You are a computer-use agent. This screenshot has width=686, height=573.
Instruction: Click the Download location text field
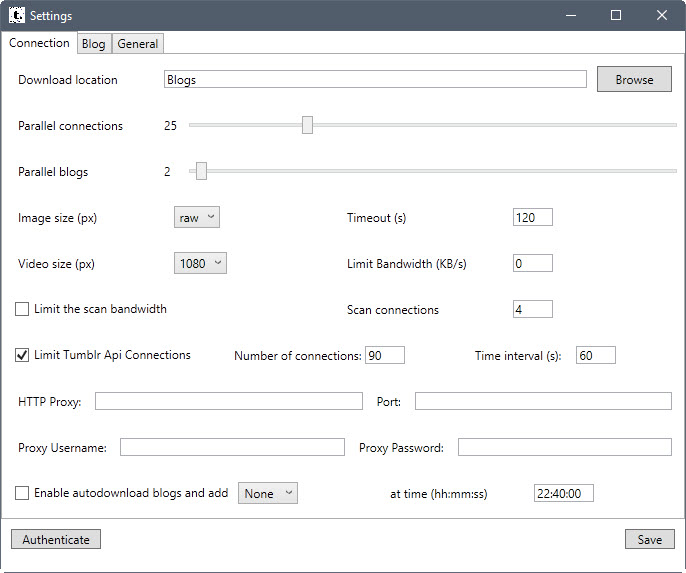click(x=375, y=80)
